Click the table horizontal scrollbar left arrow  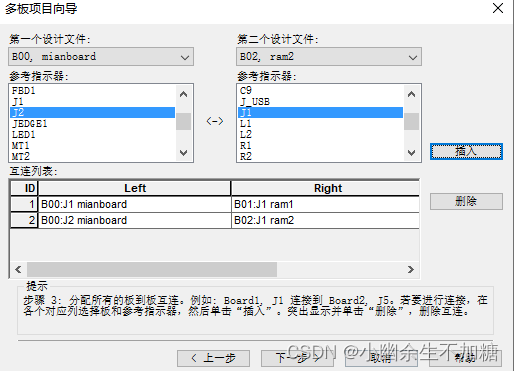(x=18, y=269)
